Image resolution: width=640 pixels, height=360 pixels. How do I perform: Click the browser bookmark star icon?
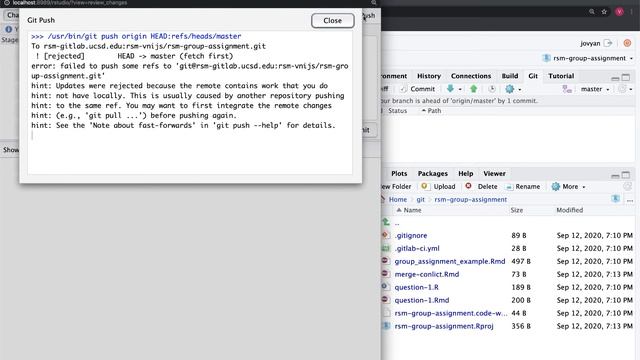(x=604, y=12)
